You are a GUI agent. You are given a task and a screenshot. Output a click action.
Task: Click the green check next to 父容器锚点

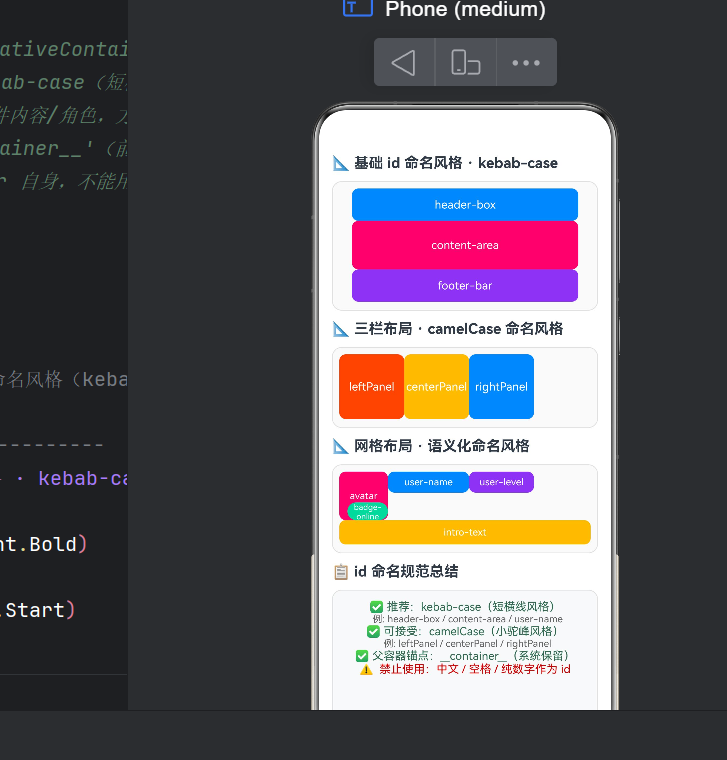[362, 656]
